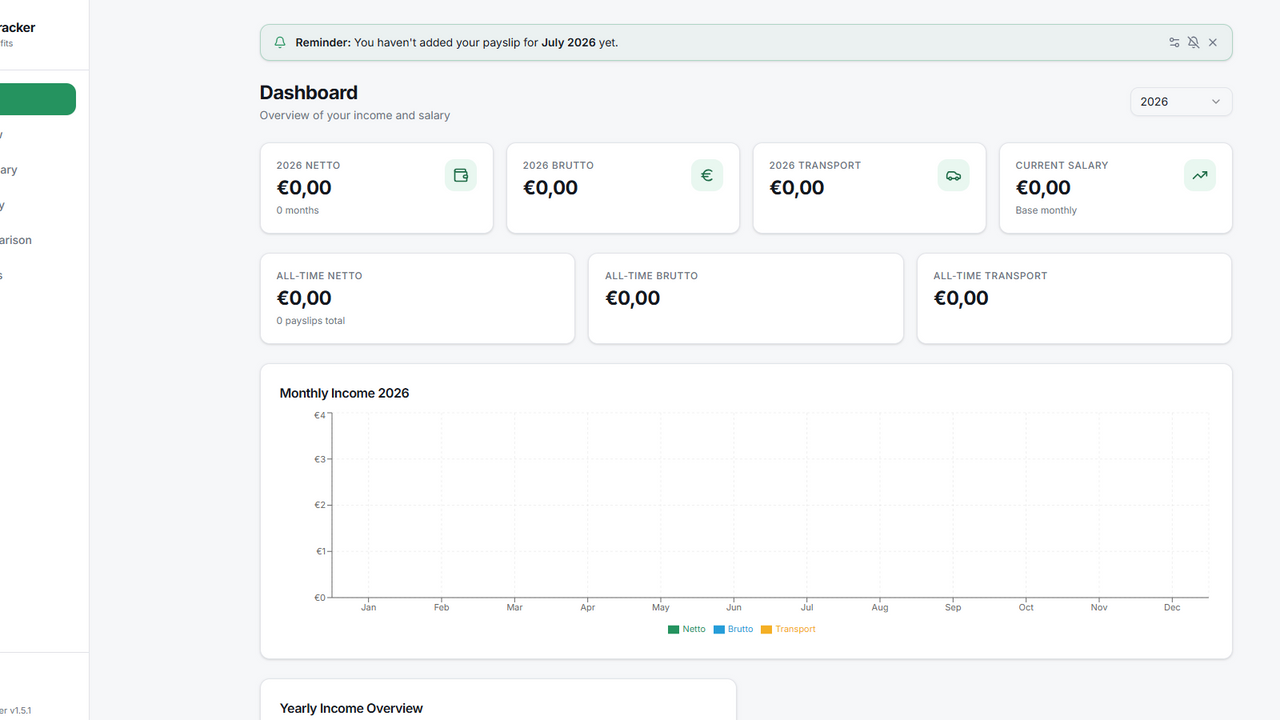Click the car icon on 2026 Transport card
The image size is (1280, 720).
pyautogui.click(x=953, y=175)
